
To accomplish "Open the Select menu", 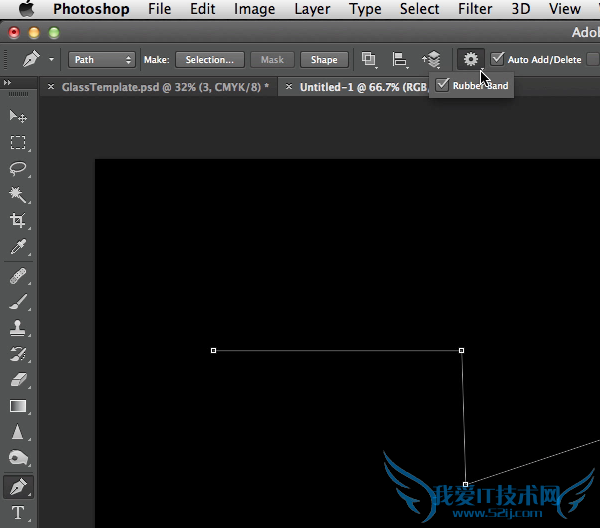I will (x=419, y=8).
